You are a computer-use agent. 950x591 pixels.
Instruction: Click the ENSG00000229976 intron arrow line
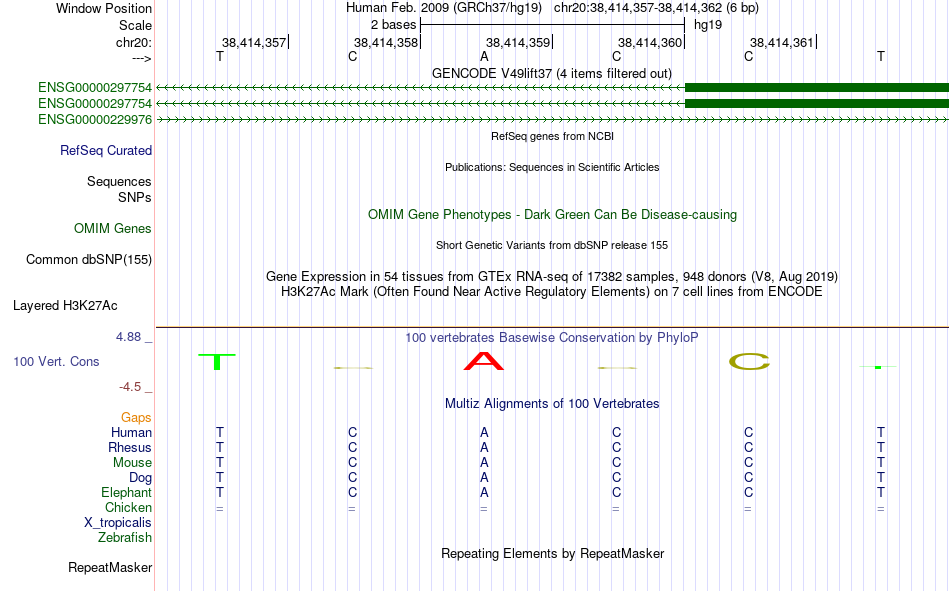[553, 120]
